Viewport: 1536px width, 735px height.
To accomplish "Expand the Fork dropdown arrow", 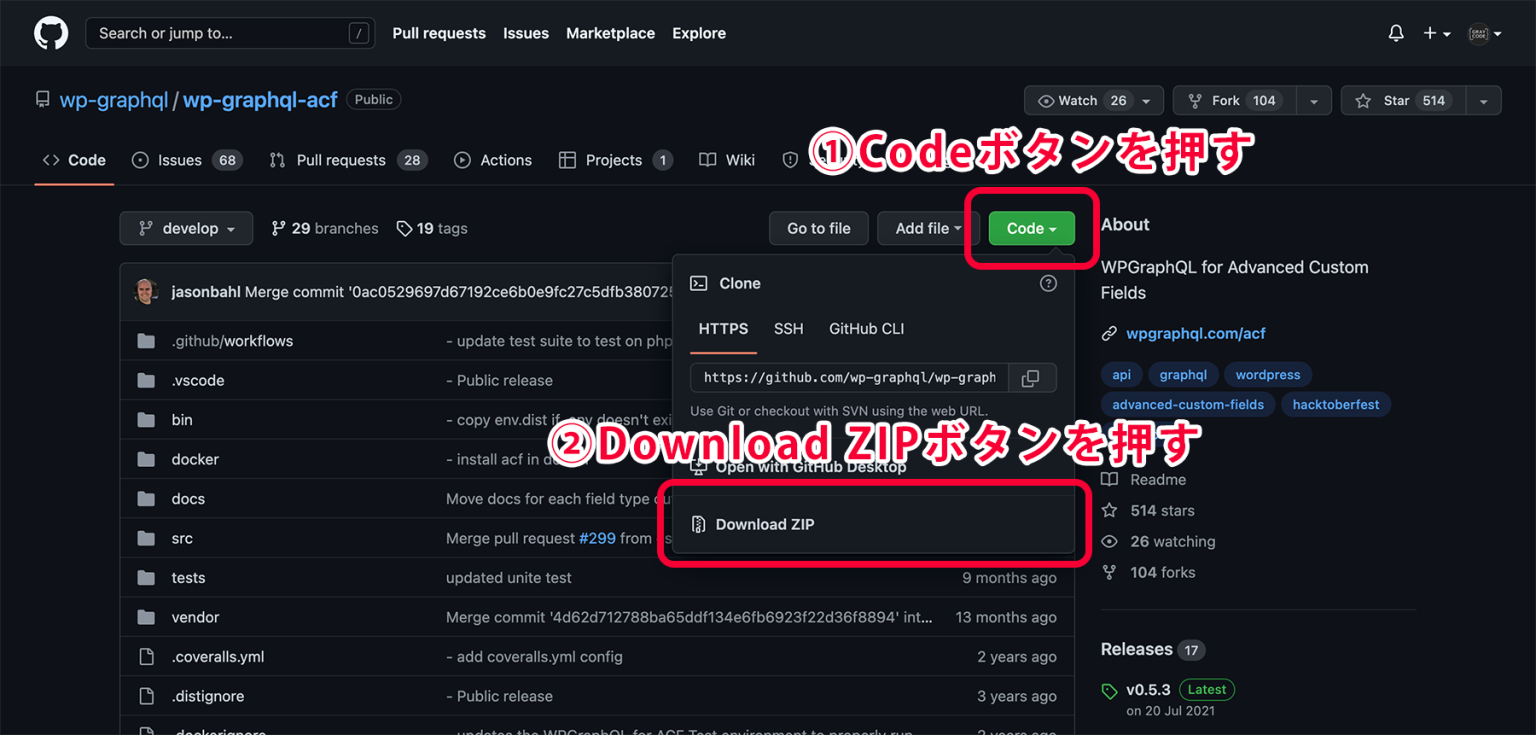I will click(x=1314, y=101).
